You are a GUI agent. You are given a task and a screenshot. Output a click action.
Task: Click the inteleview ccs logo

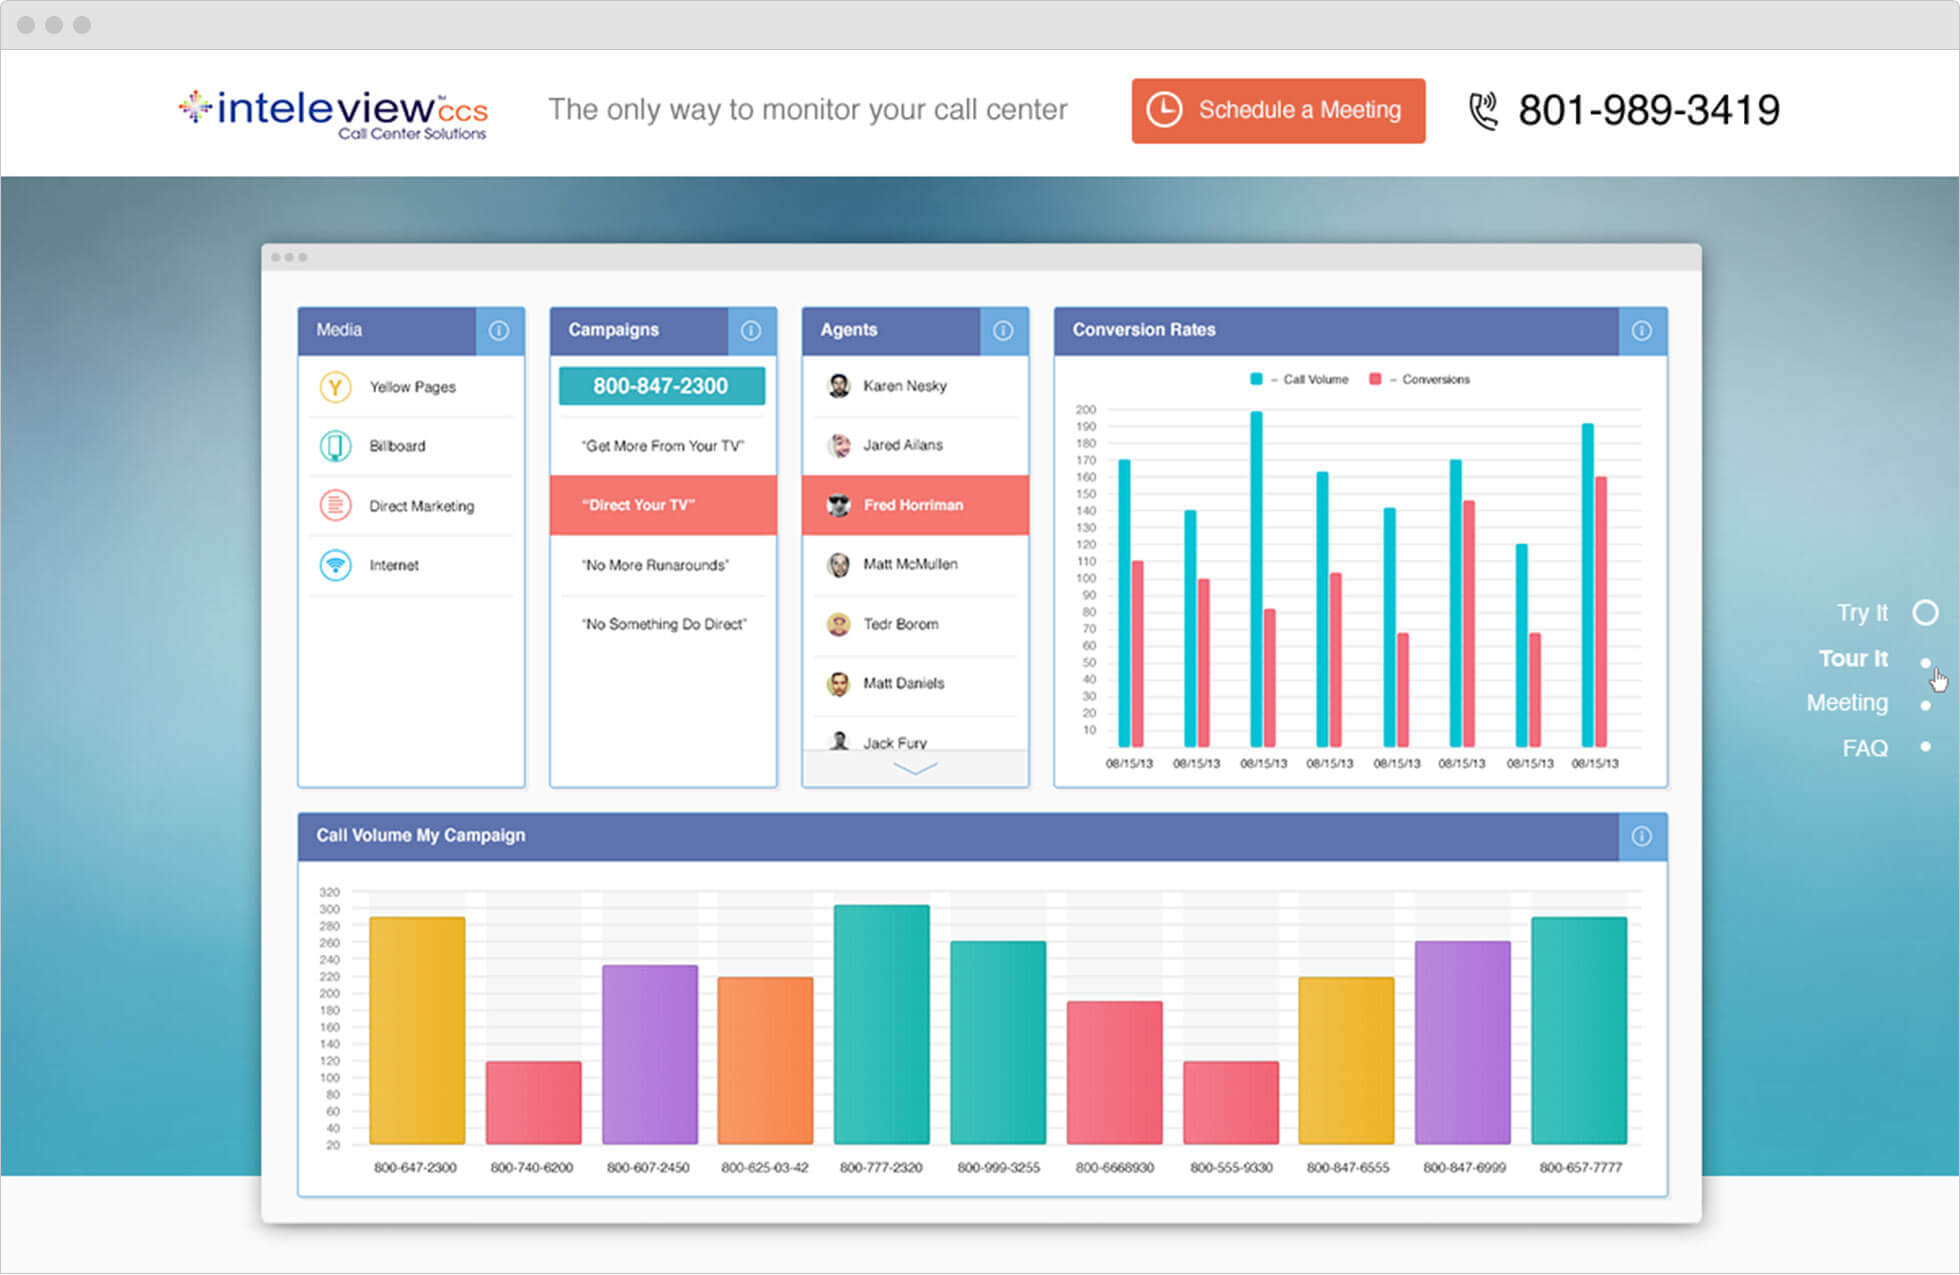[x=333, y=113]
